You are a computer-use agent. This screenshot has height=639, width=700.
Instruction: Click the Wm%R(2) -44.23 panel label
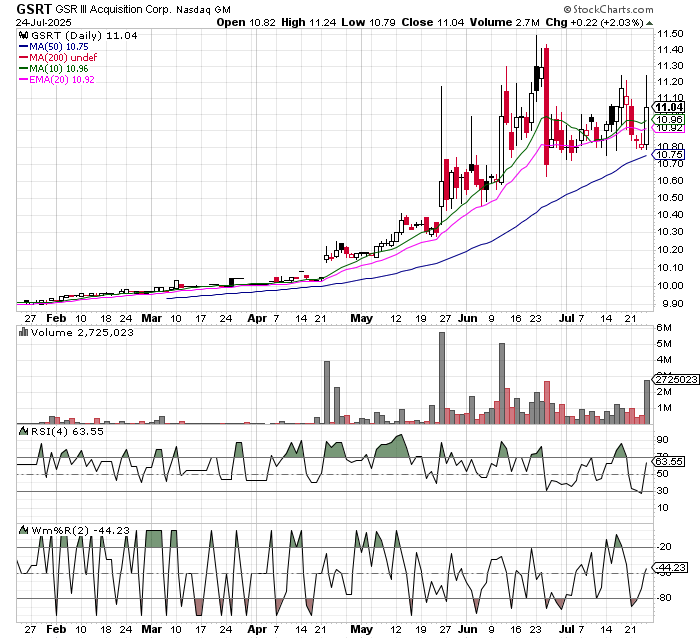click(x=80, y=530)
